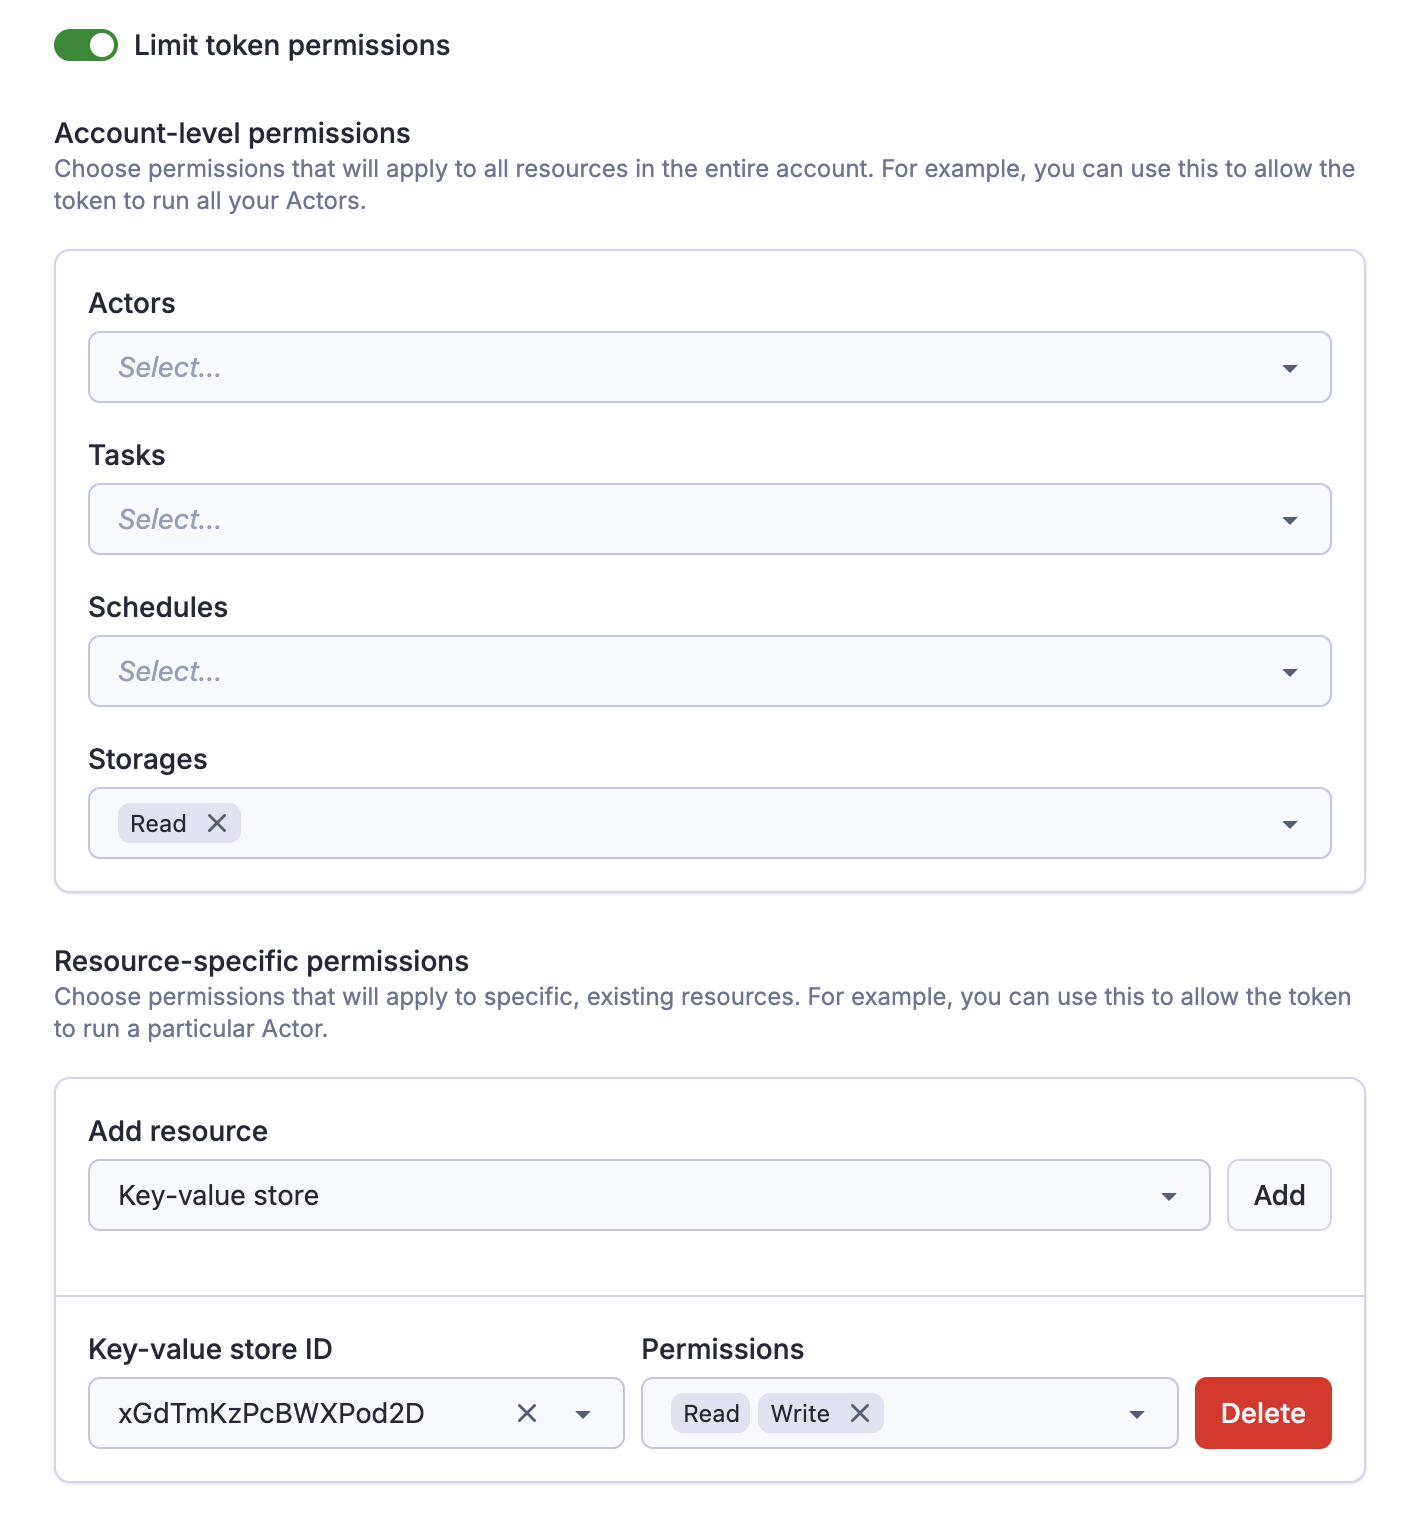Click the xGdTmKzPcBWXPod2D store ID field
The width and height of the screenshot is (1412, 1522).
[300, 1413]
